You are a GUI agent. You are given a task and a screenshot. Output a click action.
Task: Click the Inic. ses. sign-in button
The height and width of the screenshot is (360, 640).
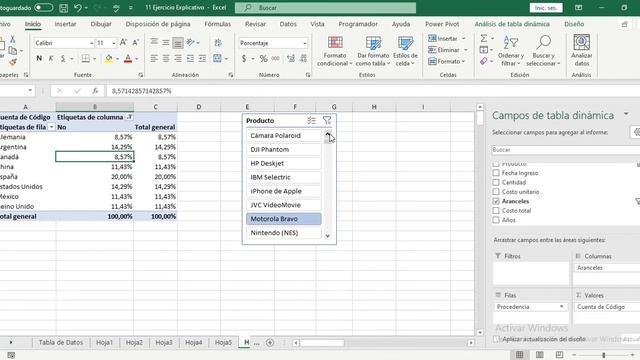pos(546,8)
